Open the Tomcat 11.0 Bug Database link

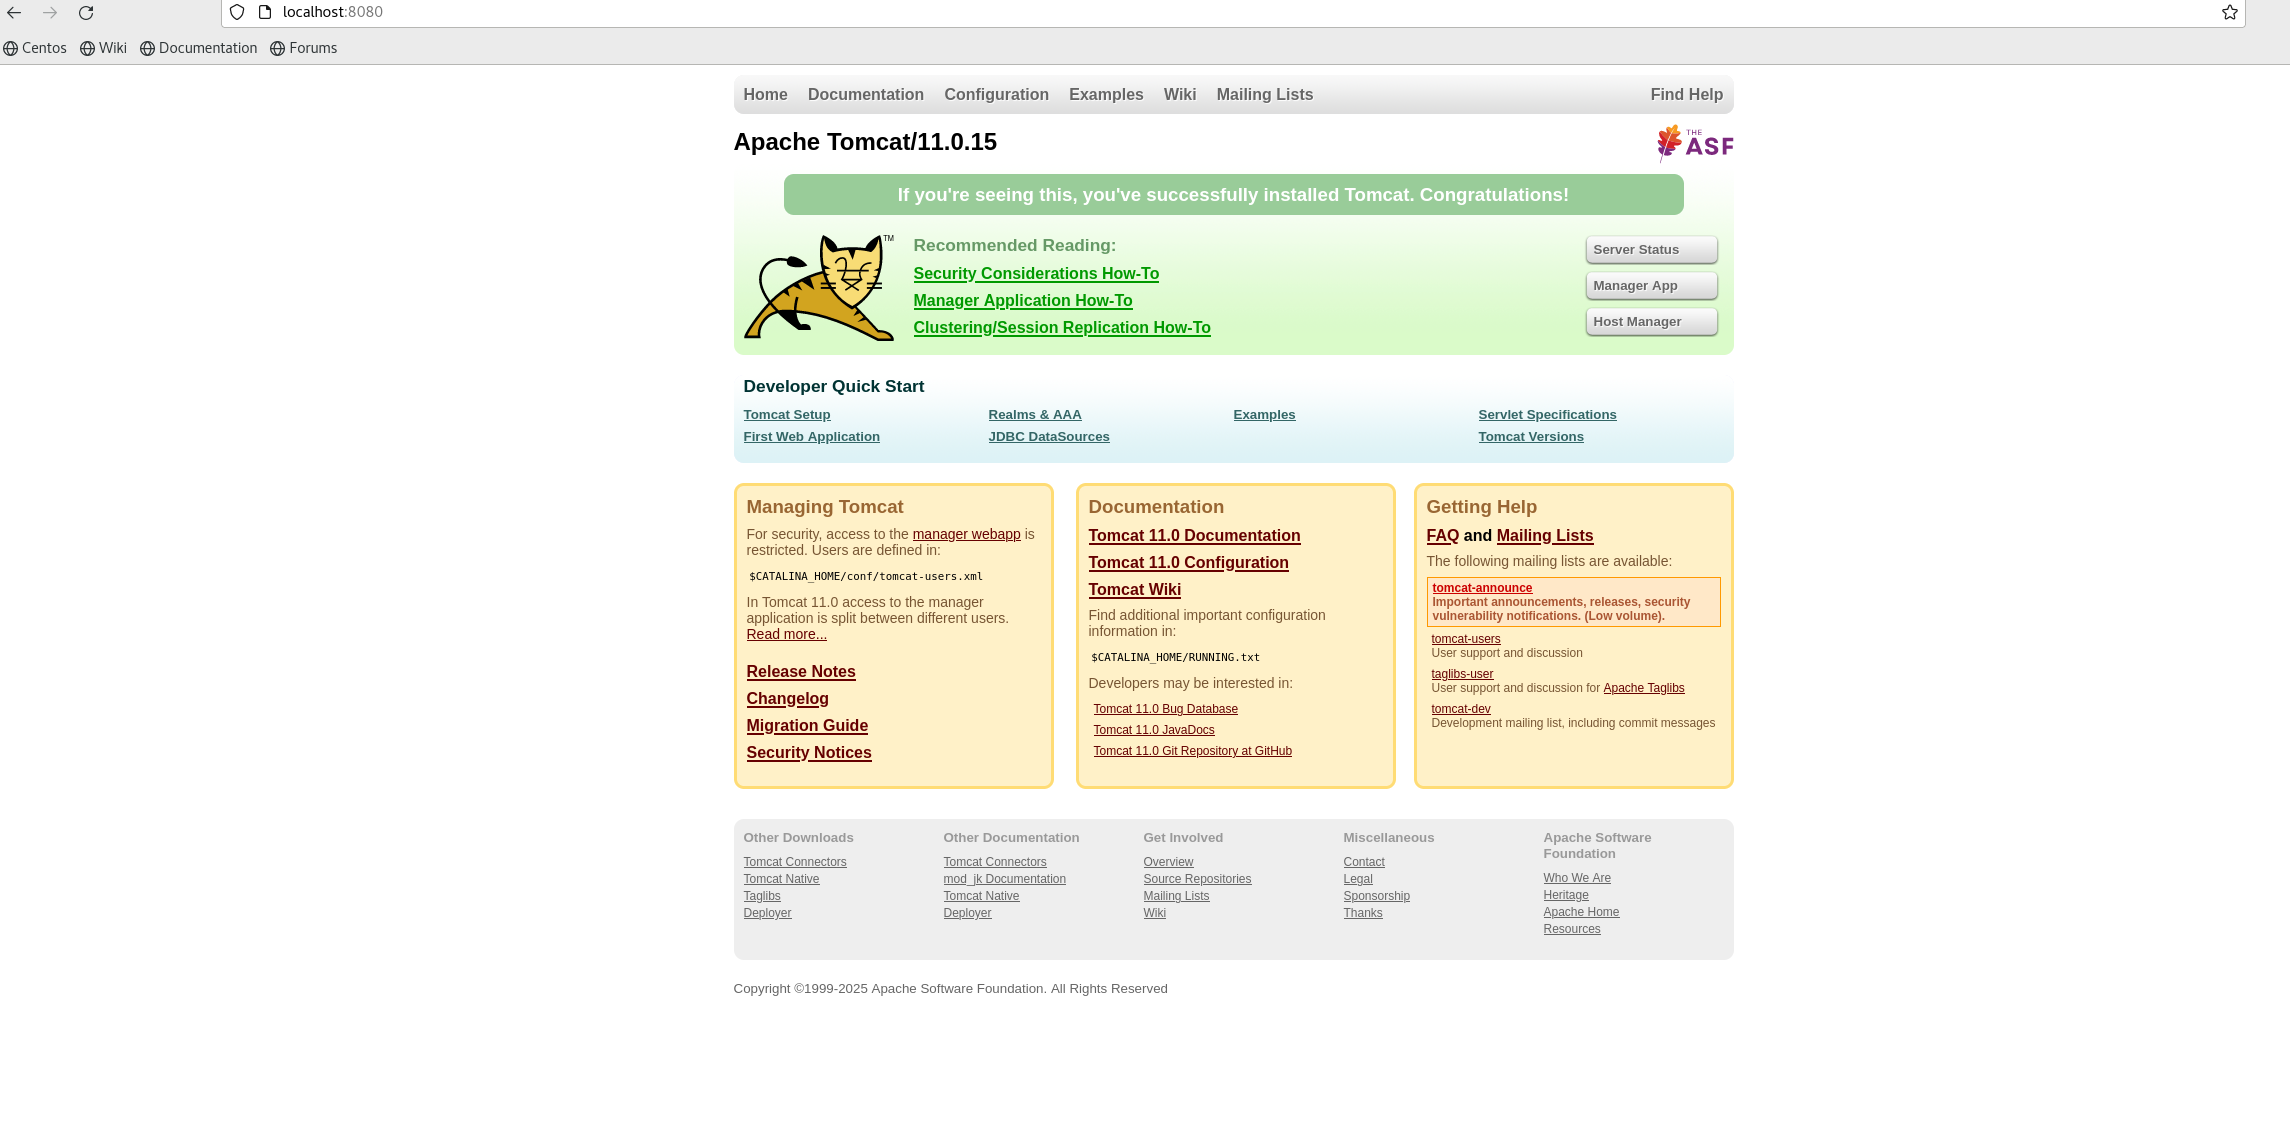(1165, 708)
